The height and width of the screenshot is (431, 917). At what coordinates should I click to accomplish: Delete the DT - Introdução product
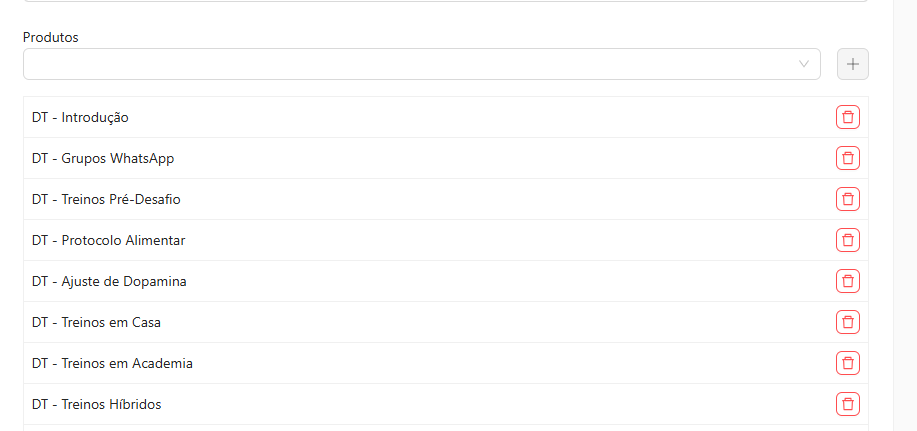coord(847,117)
